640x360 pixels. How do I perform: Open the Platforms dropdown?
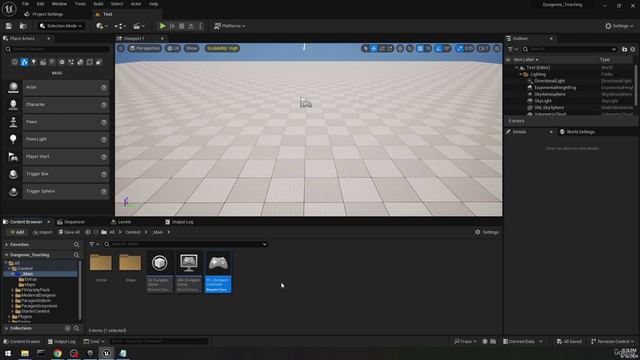coord(230,26)
